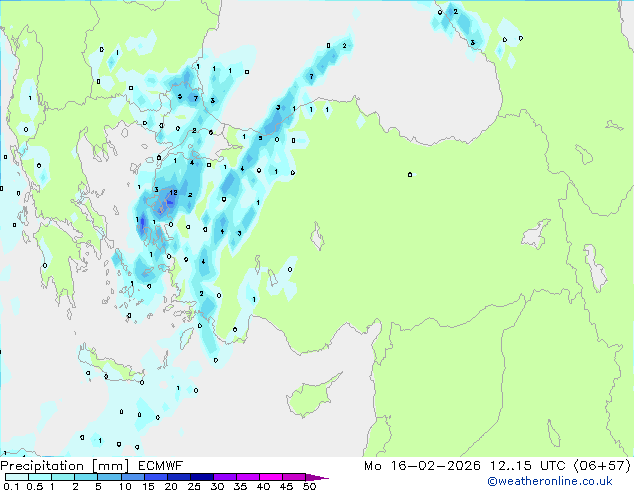The width and height of the screenshot is (634, 490).
Task: Click the 1–2 mm legend color swatch
Action: 63,477
